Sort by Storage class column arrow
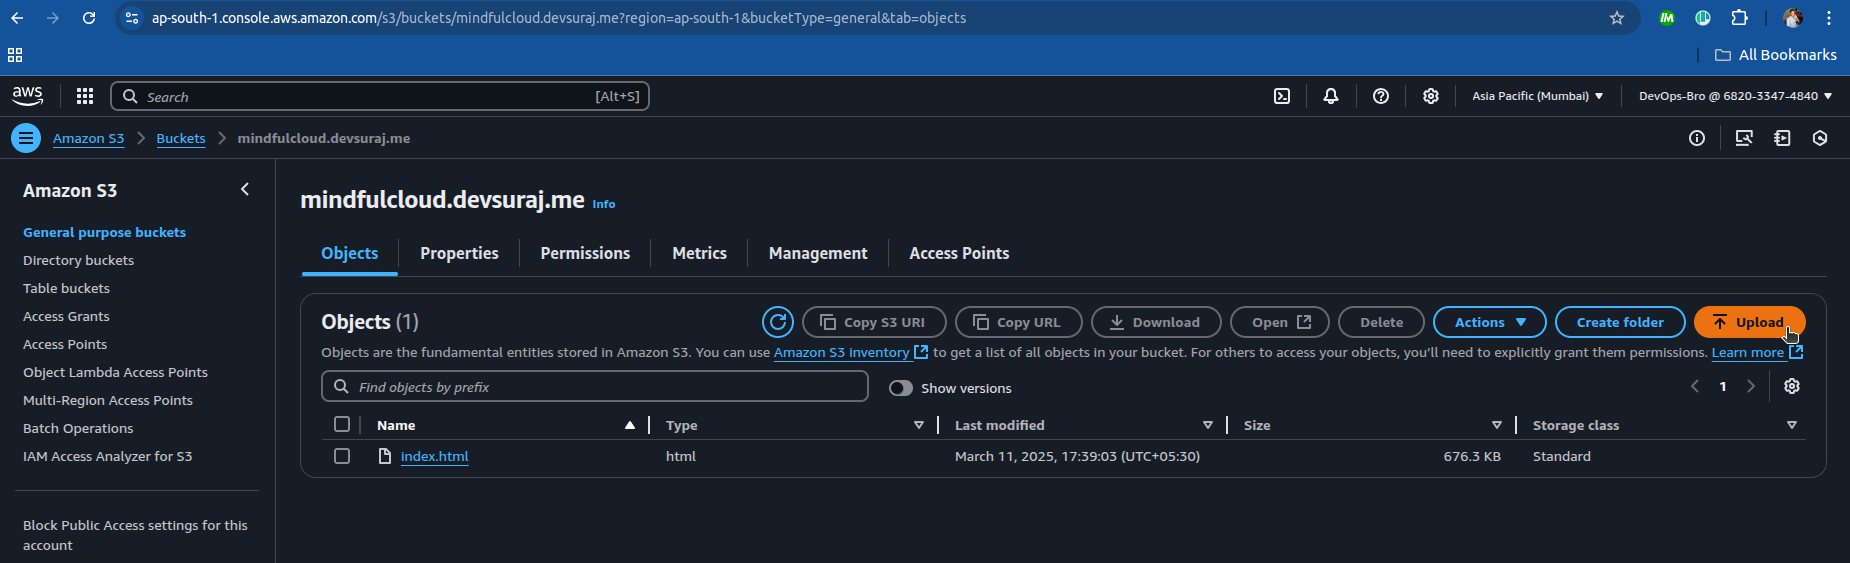The height and width of the screenshot is (563, 1850). (x=1792, y=425)
